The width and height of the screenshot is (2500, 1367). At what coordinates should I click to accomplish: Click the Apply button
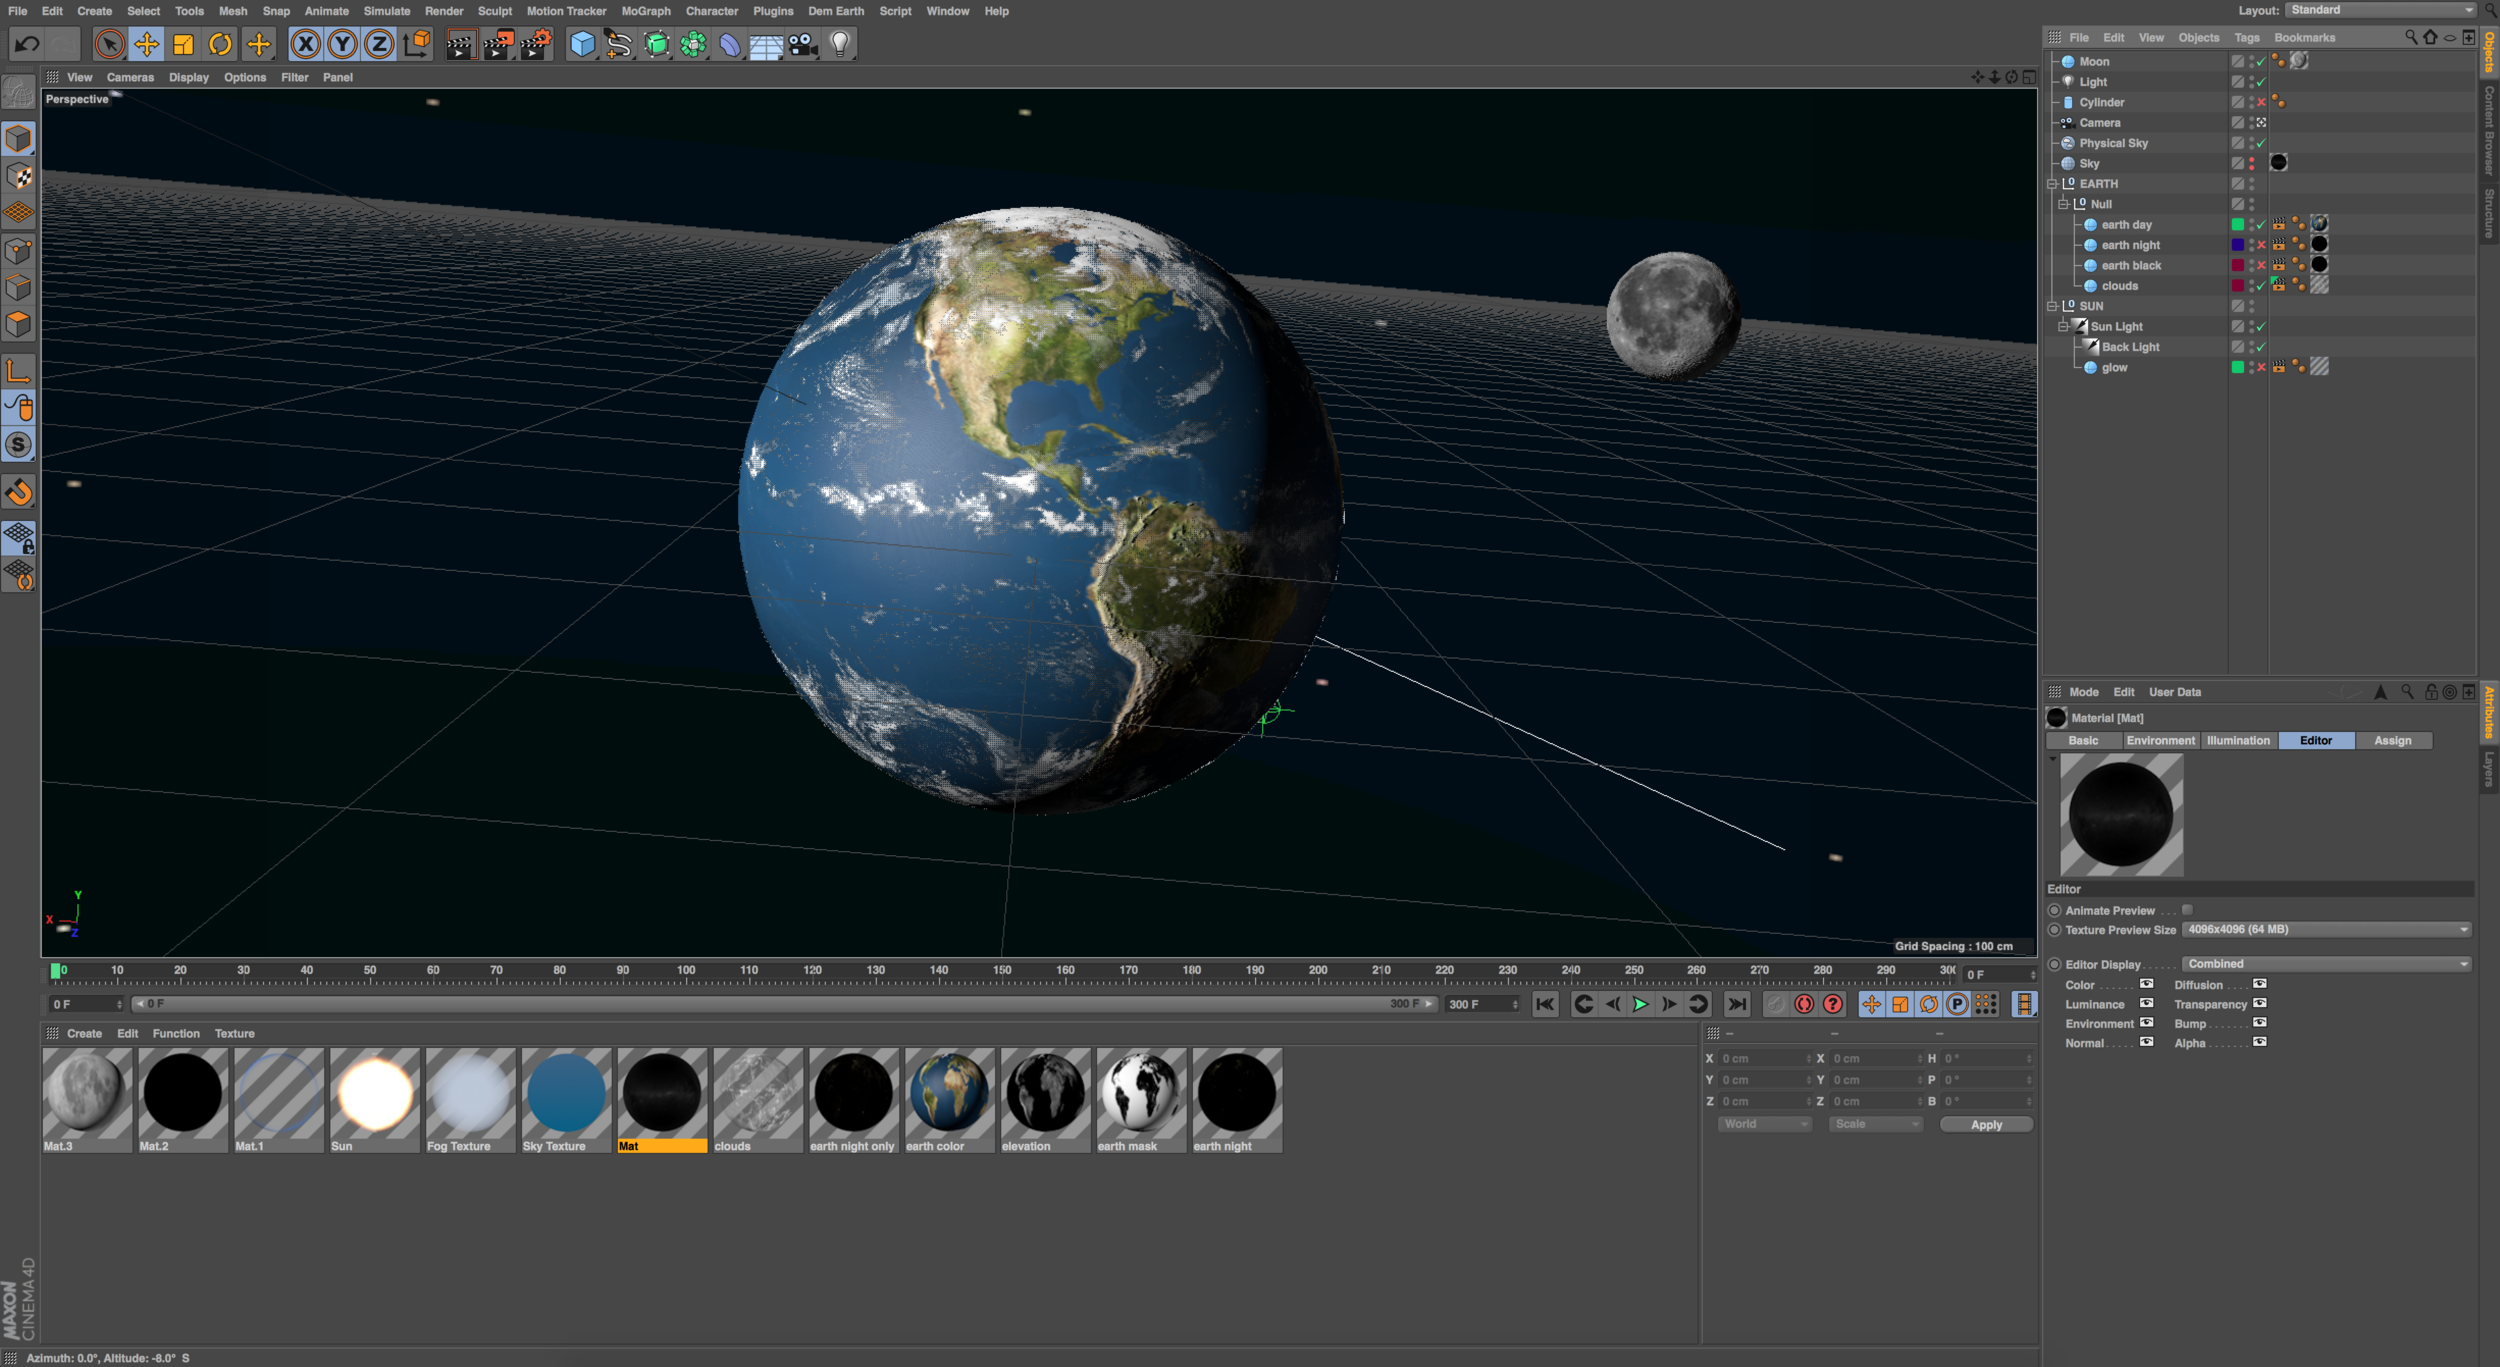(x=1985, y=1125)
